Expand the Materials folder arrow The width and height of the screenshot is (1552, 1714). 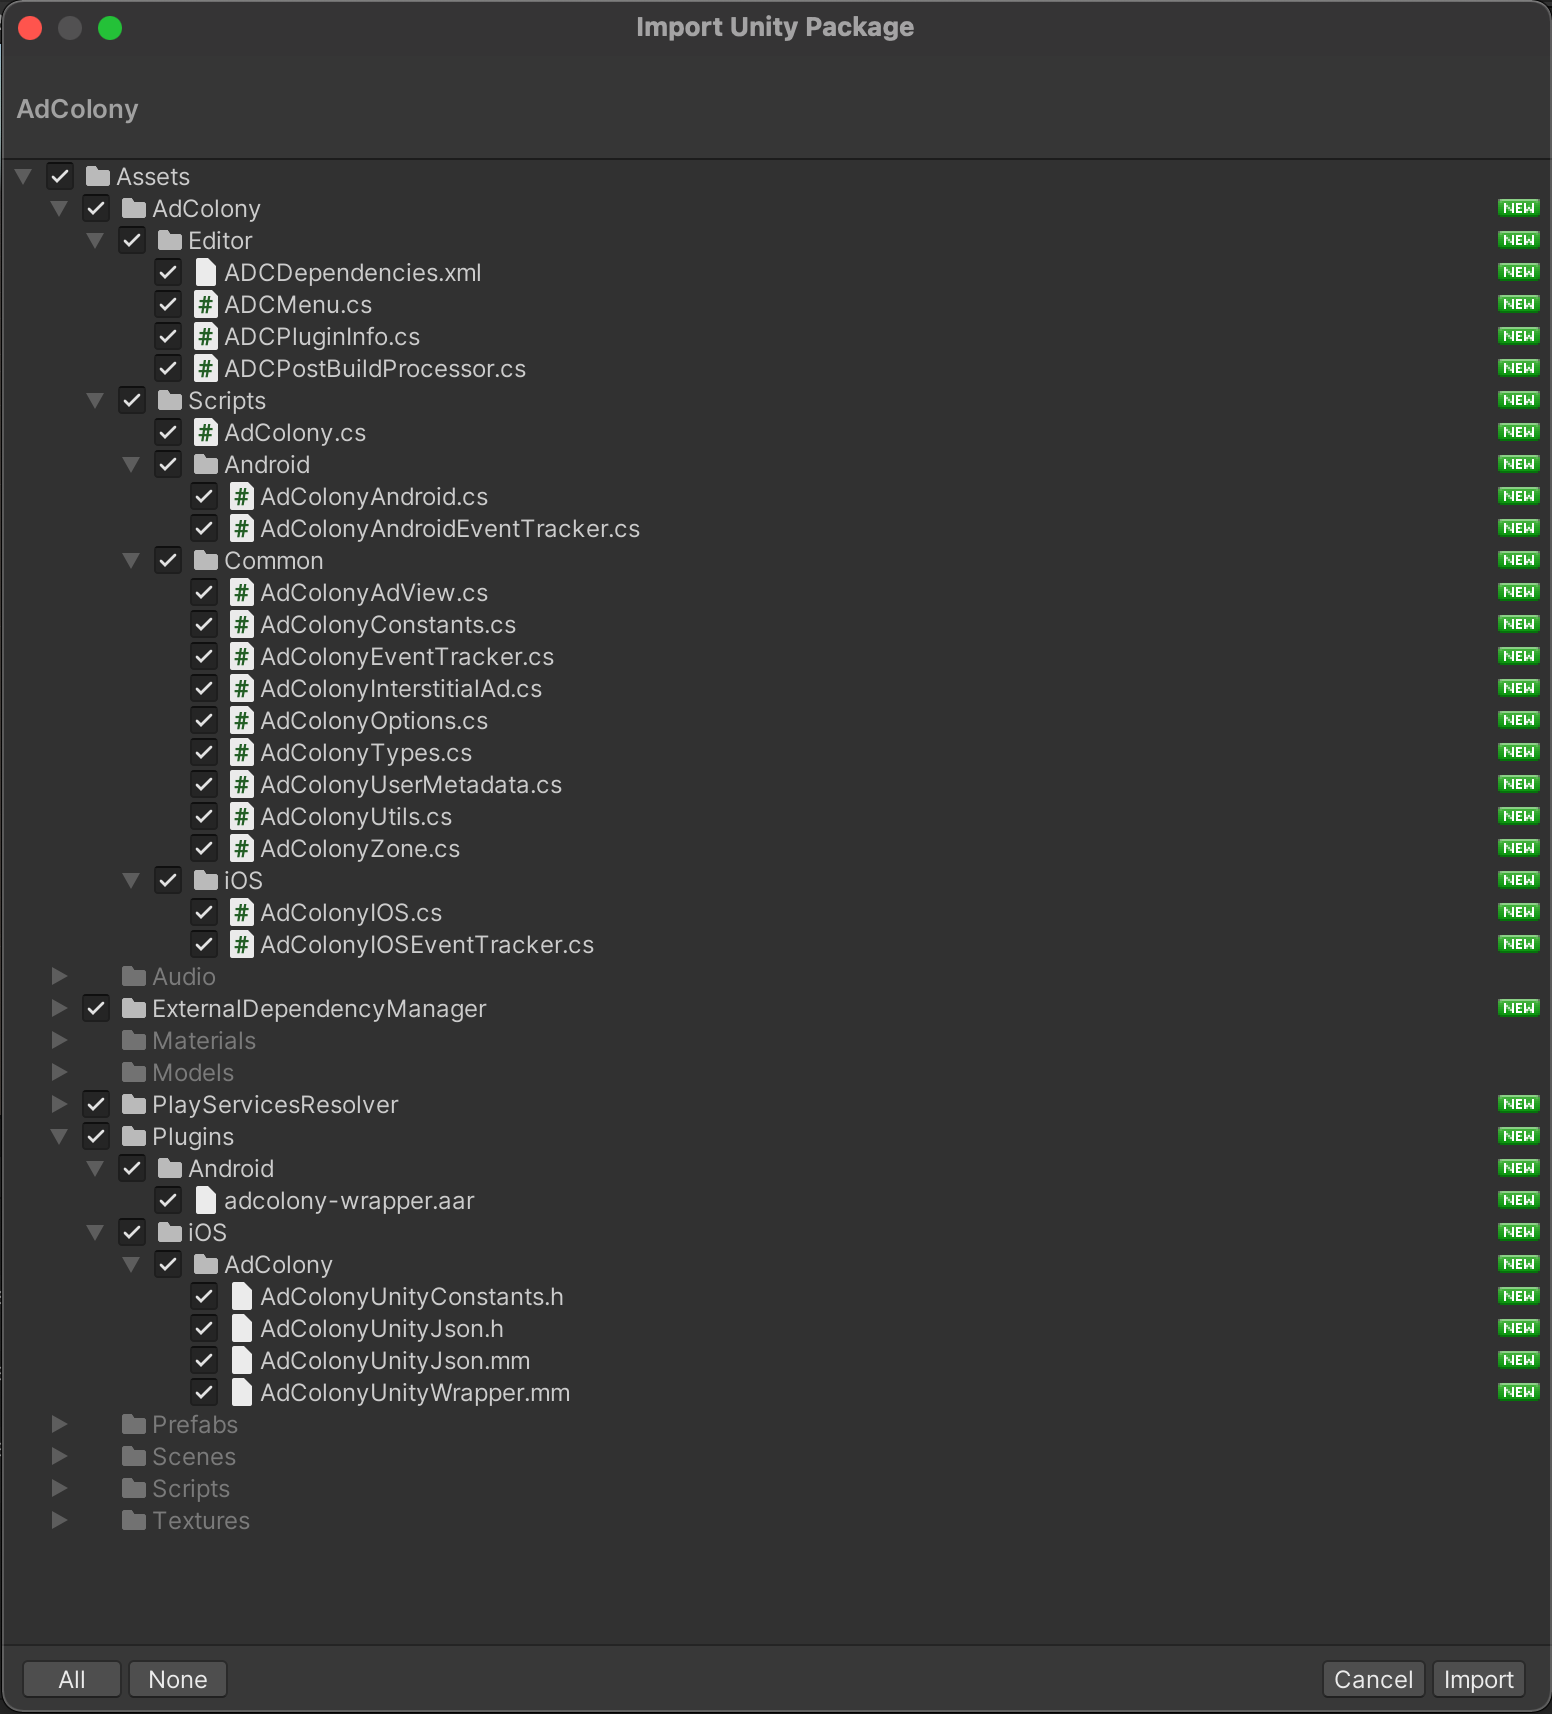click(x=60, y=1040)
